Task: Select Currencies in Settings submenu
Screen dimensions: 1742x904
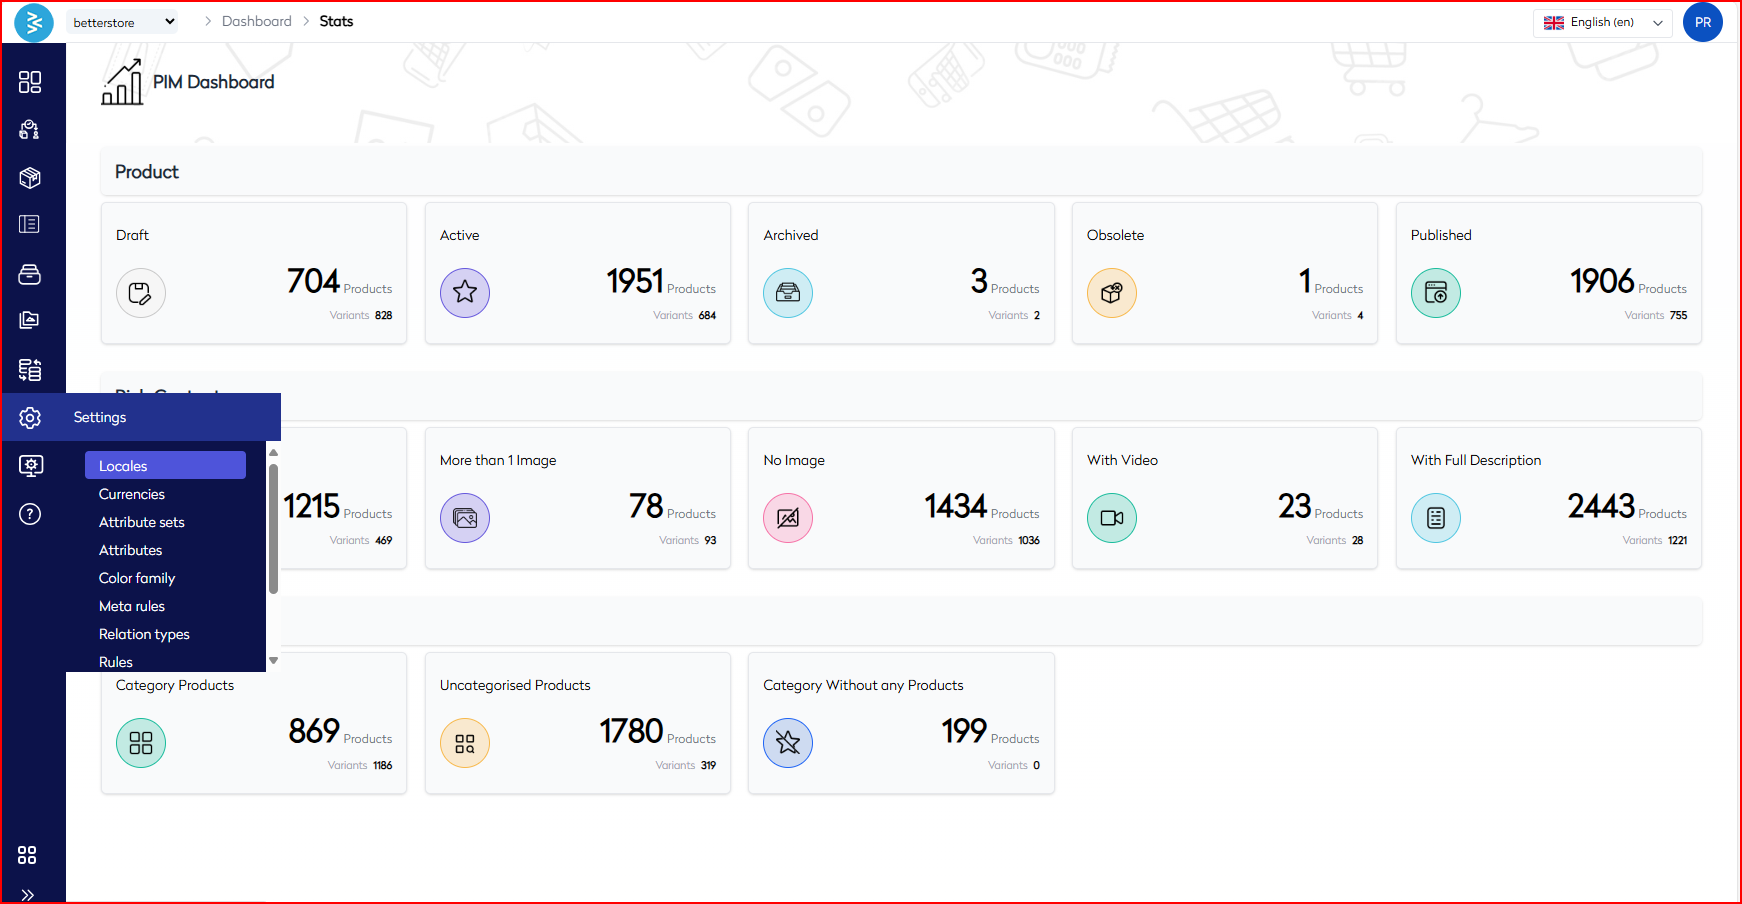Action: (132, 494)
